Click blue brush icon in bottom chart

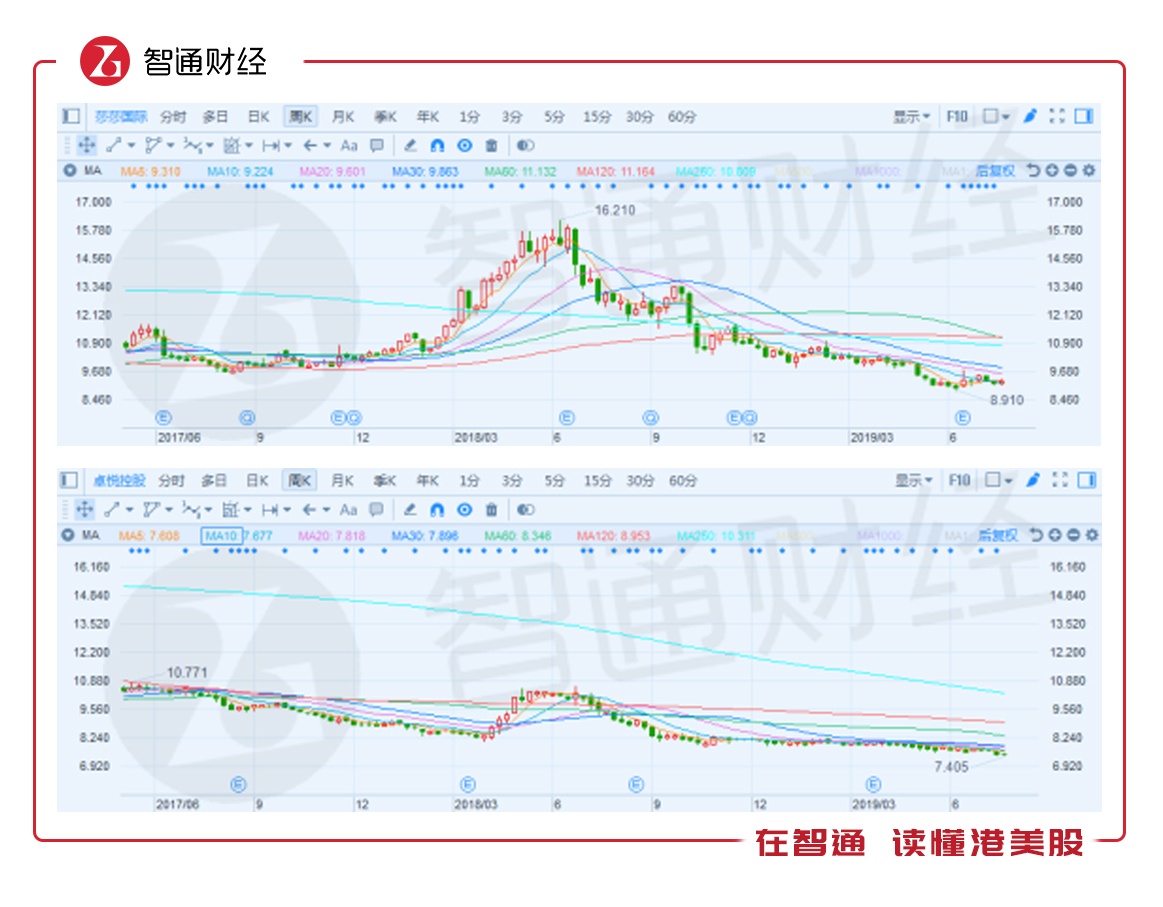pyautogui.click(x=1032, y=481)
